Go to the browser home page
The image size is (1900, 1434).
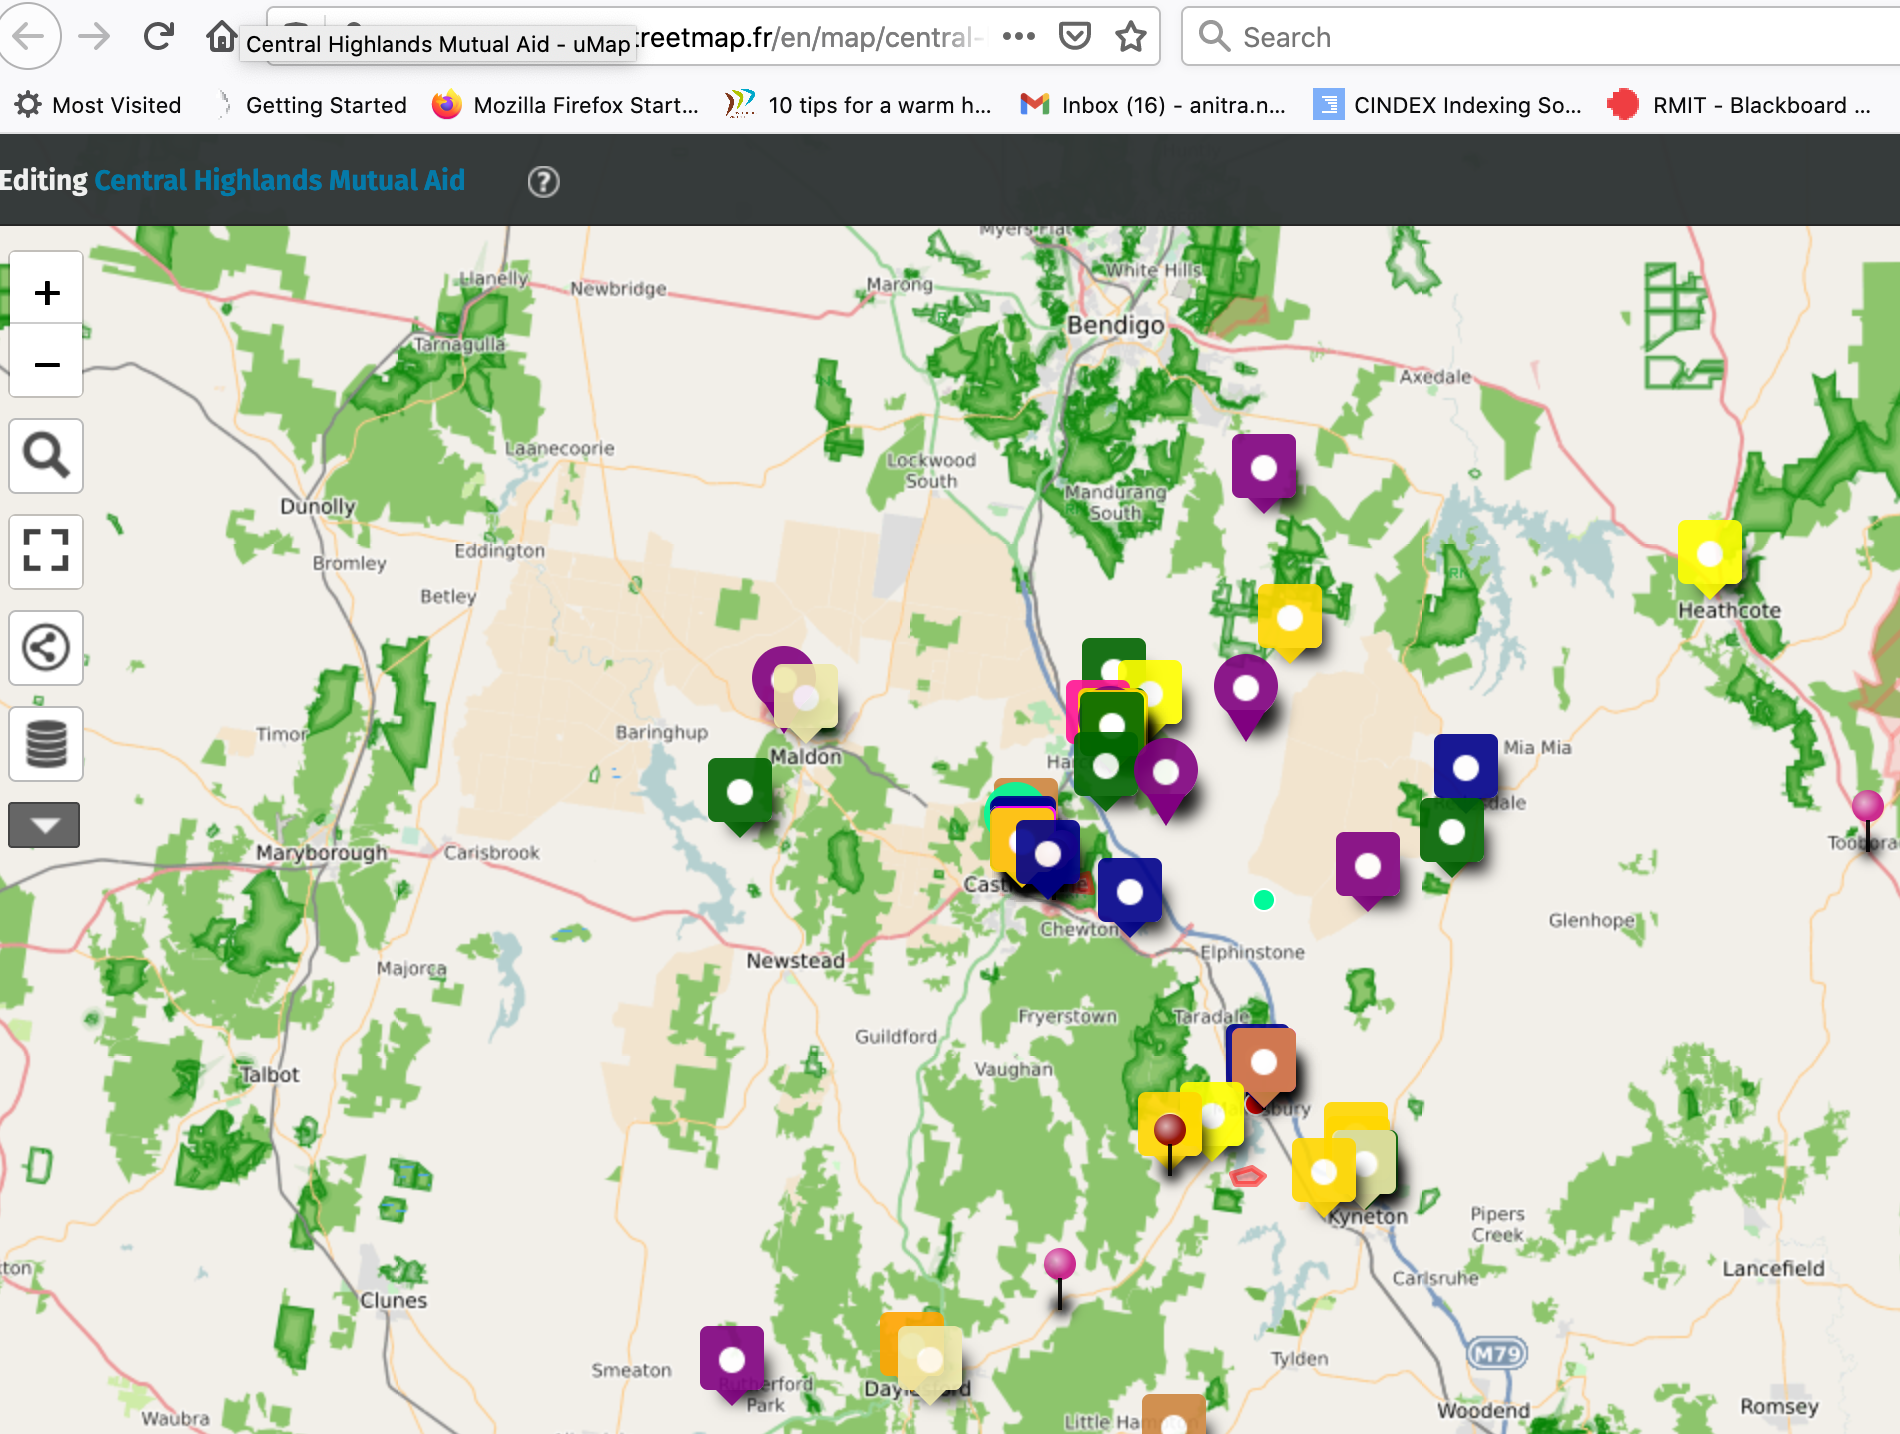click(x=221, y=37)
